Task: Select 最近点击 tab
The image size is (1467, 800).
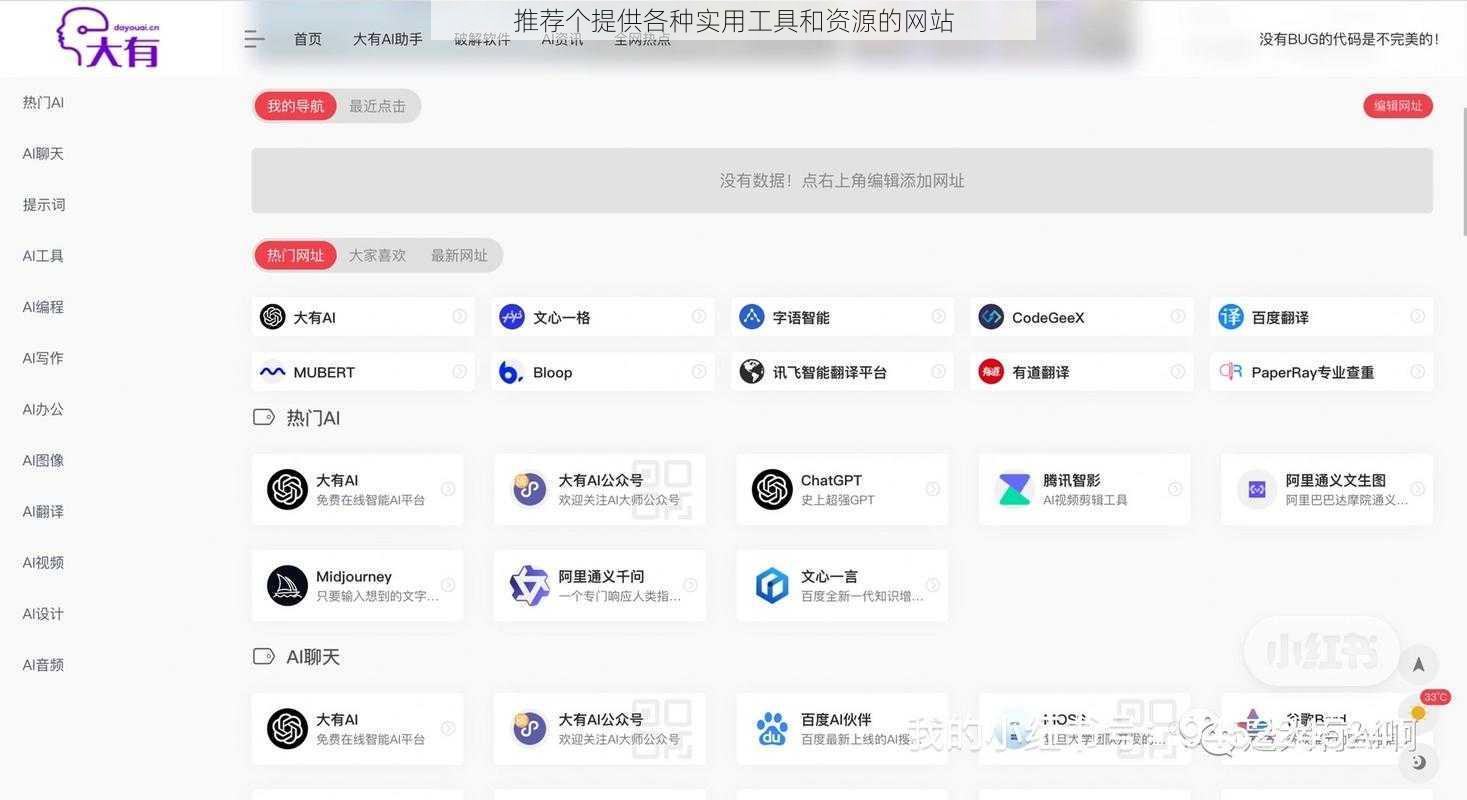Action: click(x=377, y=106)
